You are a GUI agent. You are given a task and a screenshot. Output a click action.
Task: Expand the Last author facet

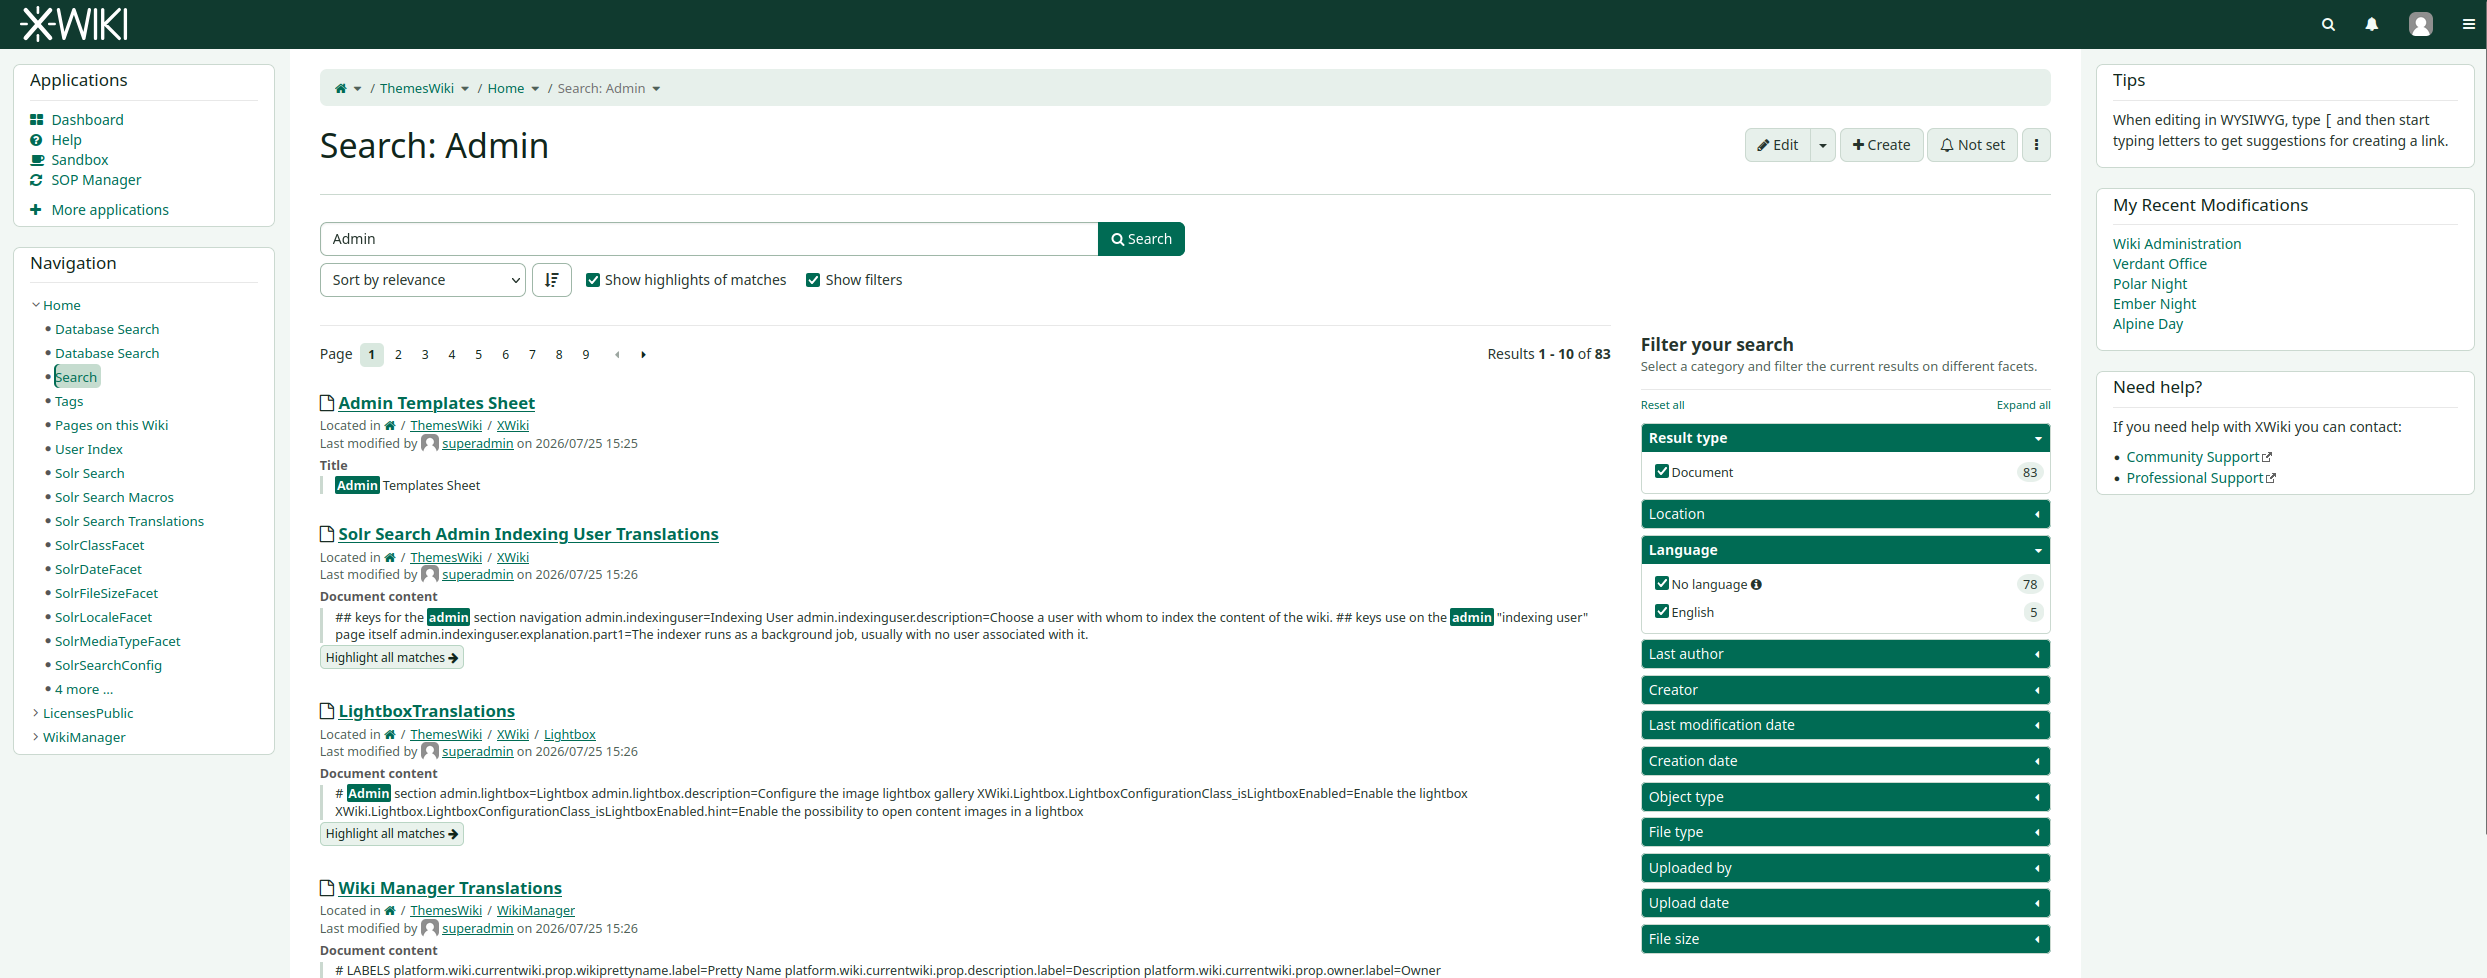click(1846, 654)
